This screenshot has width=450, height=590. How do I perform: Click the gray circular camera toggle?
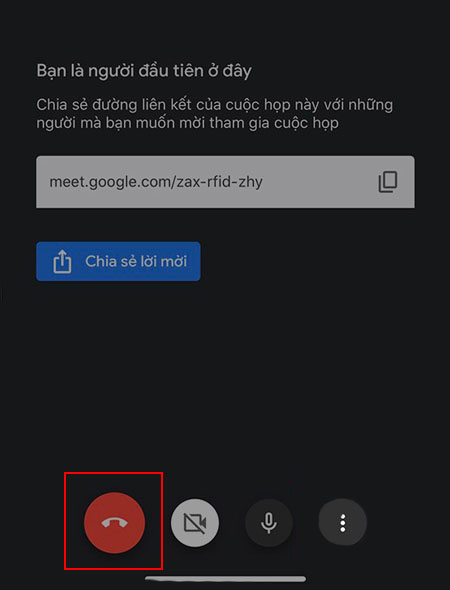195,523
